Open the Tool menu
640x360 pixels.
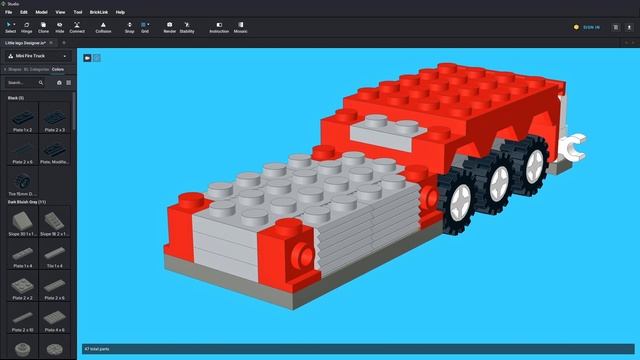78,12
